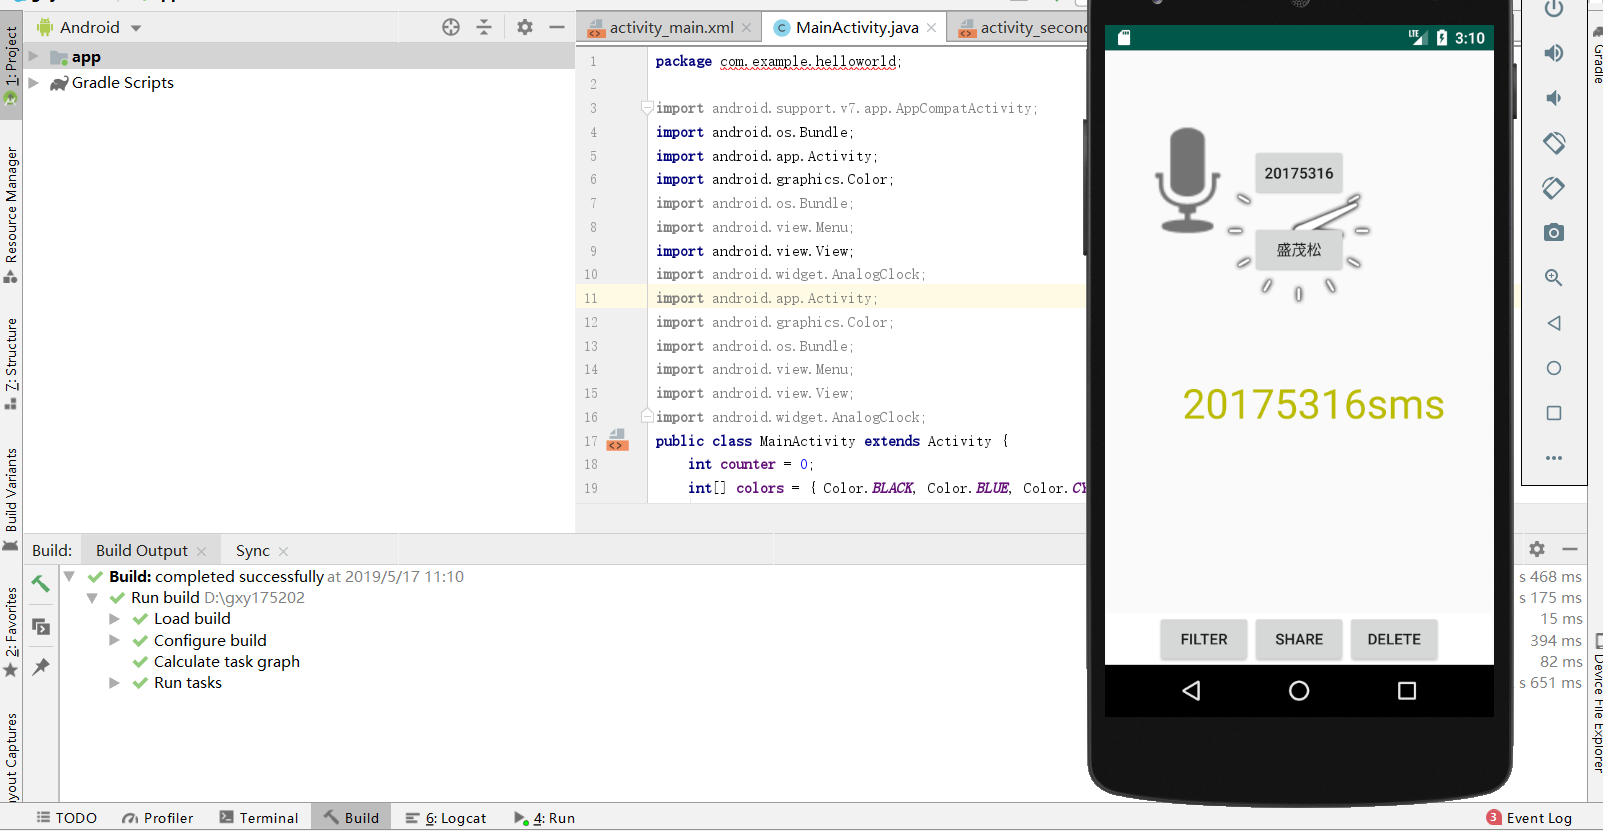The height and width of the screenshot is (831, 1603).
Task: Tap the Android recents navigation button
Action: point(1407,691)
